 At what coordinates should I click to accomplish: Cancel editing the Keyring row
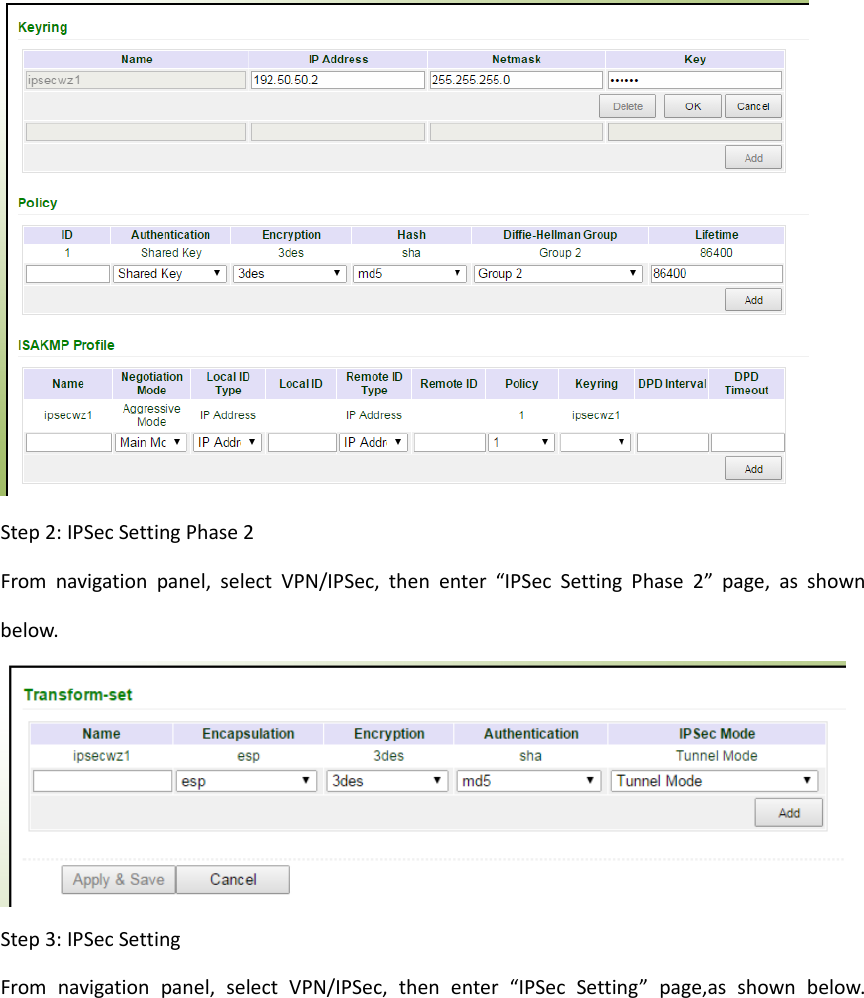[753, 105]
